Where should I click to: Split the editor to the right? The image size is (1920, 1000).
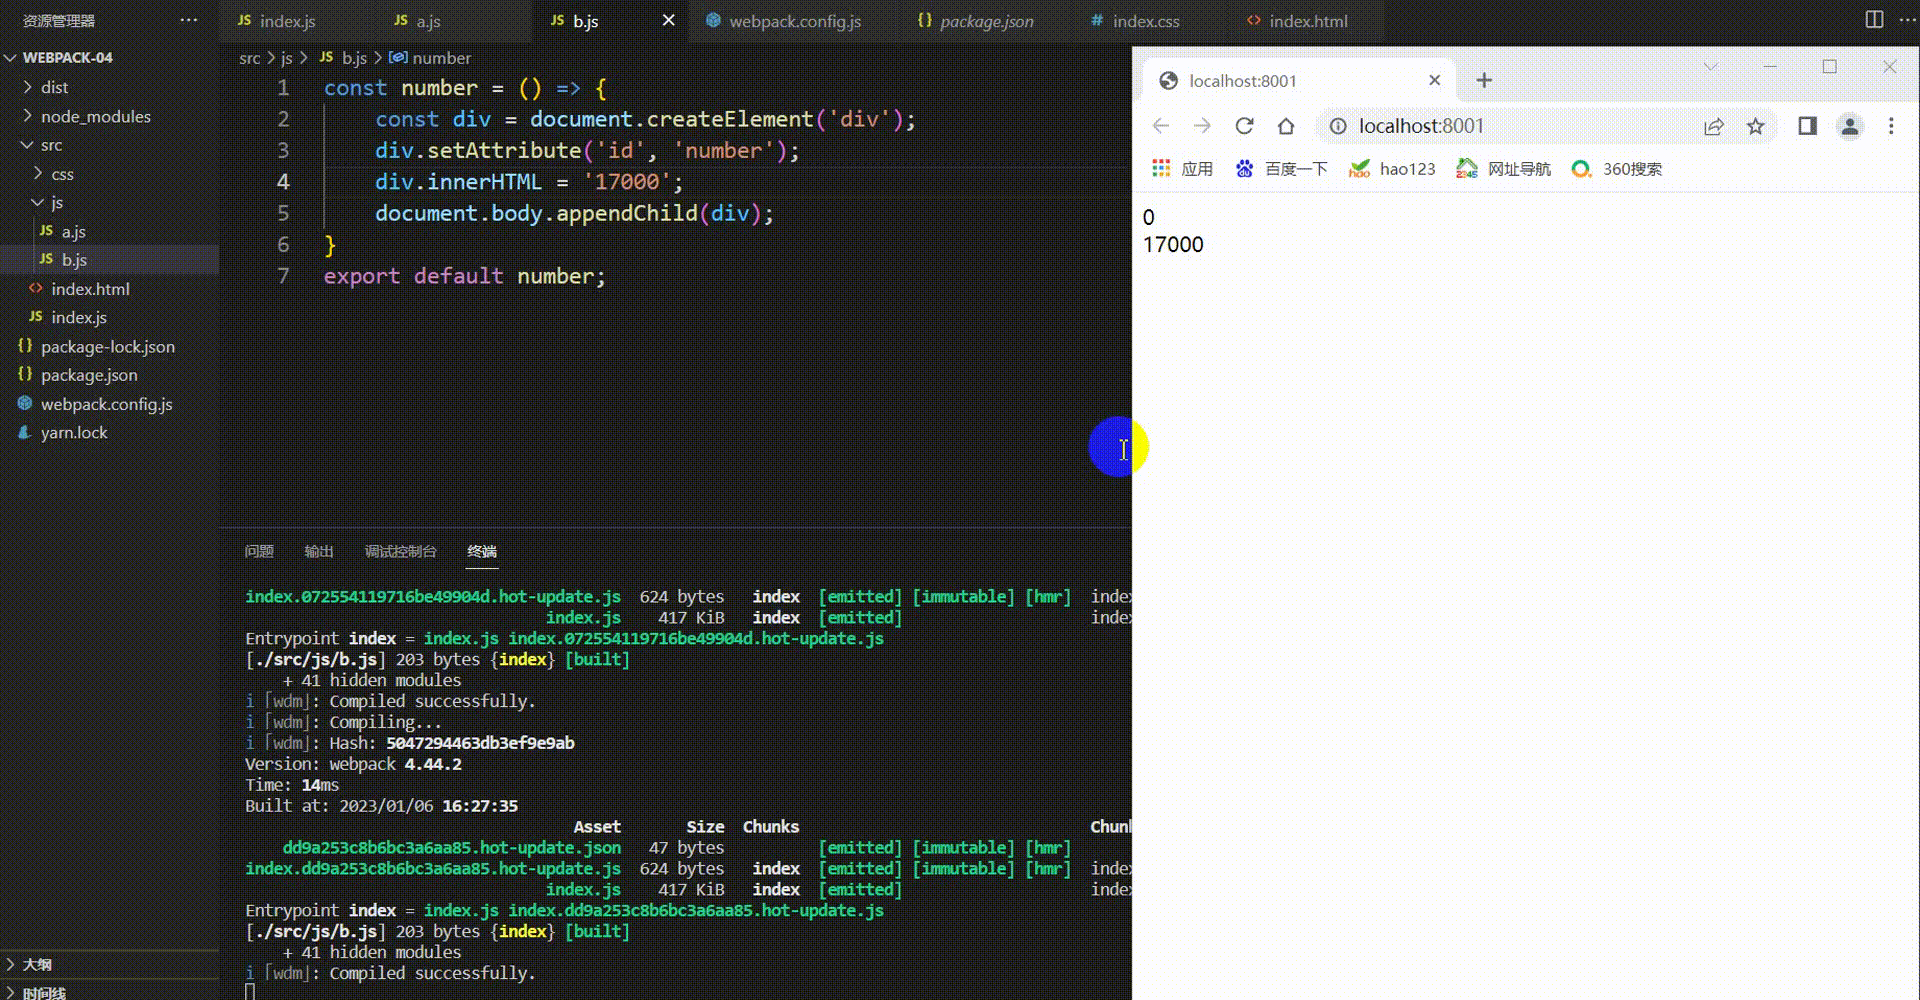(x=1874, y=20)
